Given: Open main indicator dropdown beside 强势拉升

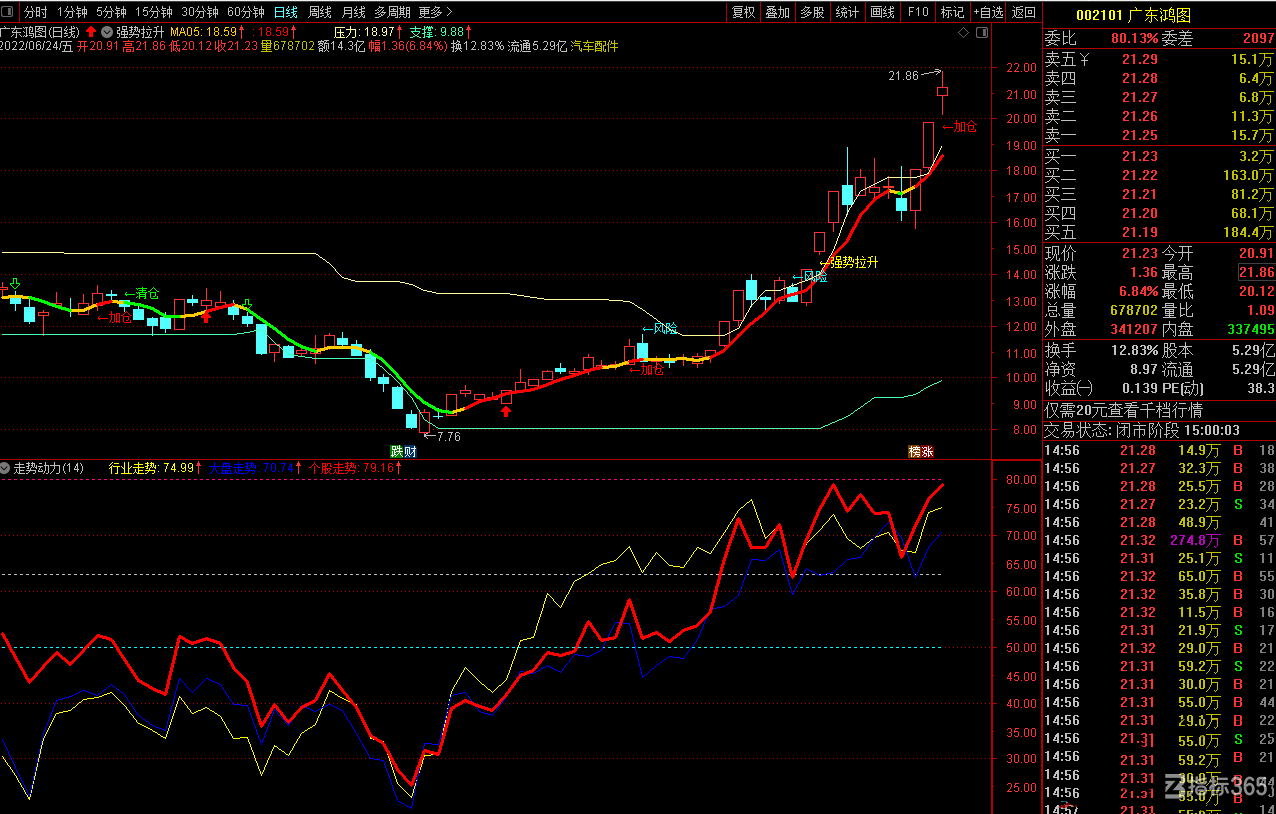Looking at the screenshot, I should tap(106, 32).
